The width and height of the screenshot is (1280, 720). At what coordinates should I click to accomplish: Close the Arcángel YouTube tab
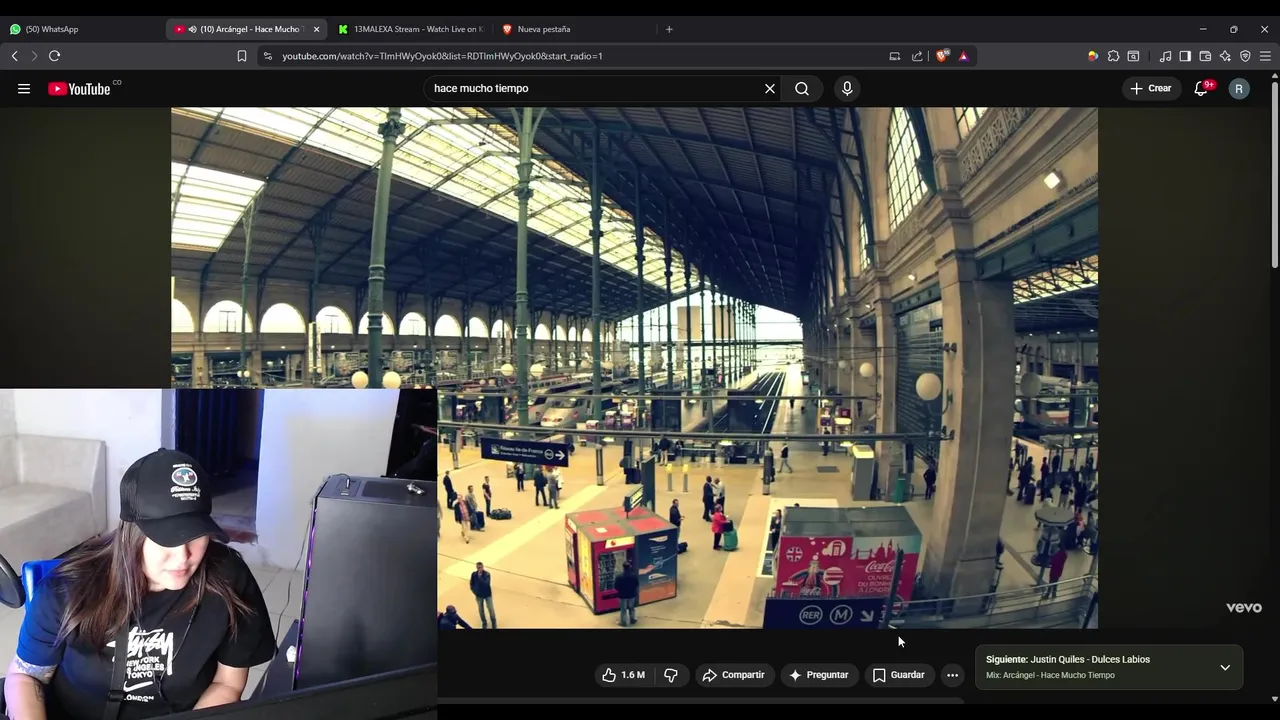pos(316,29)
